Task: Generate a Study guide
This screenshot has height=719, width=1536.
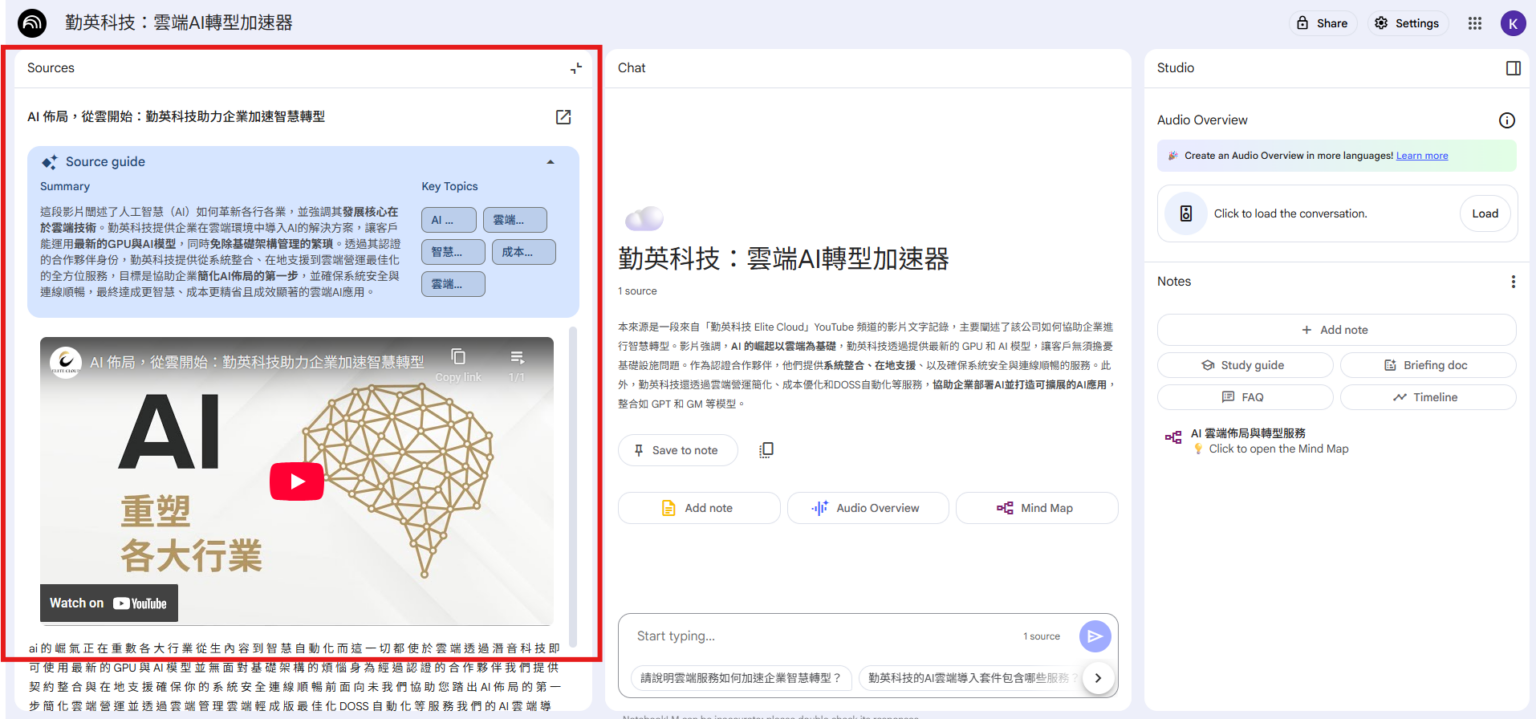Action: coord(1243,365)
